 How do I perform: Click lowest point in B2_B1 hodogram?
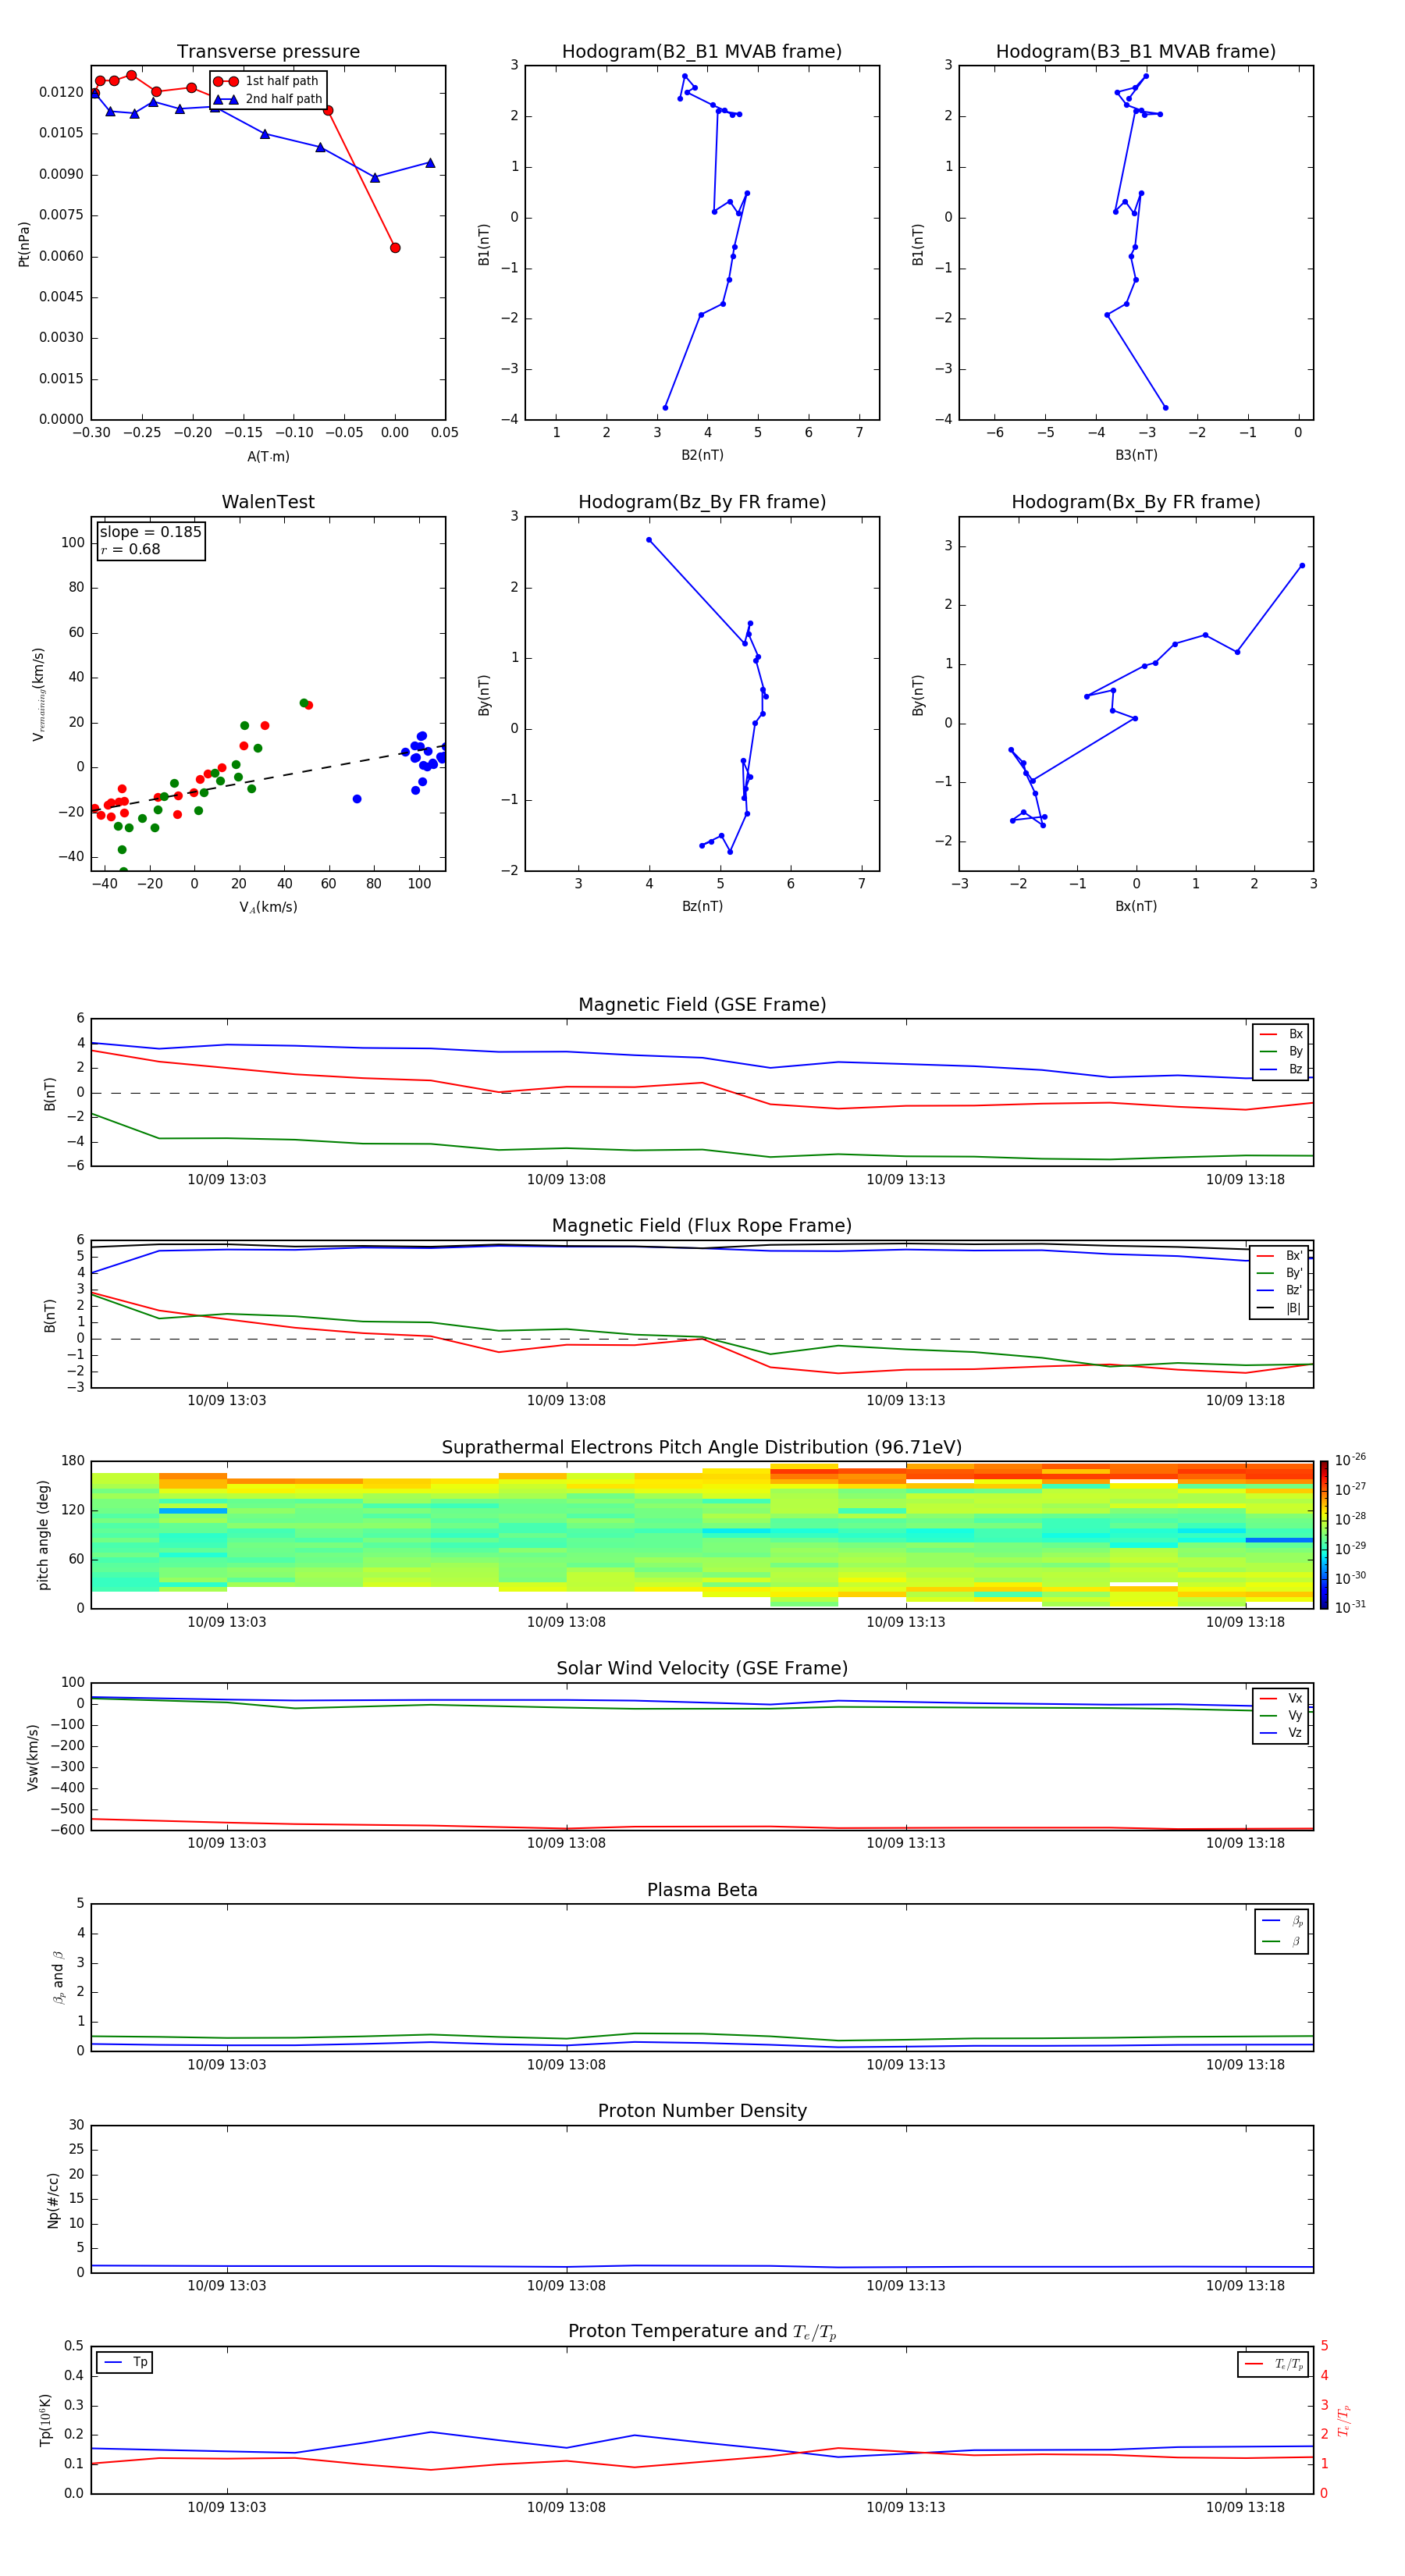pyautogui.click(x=665, y=407)
